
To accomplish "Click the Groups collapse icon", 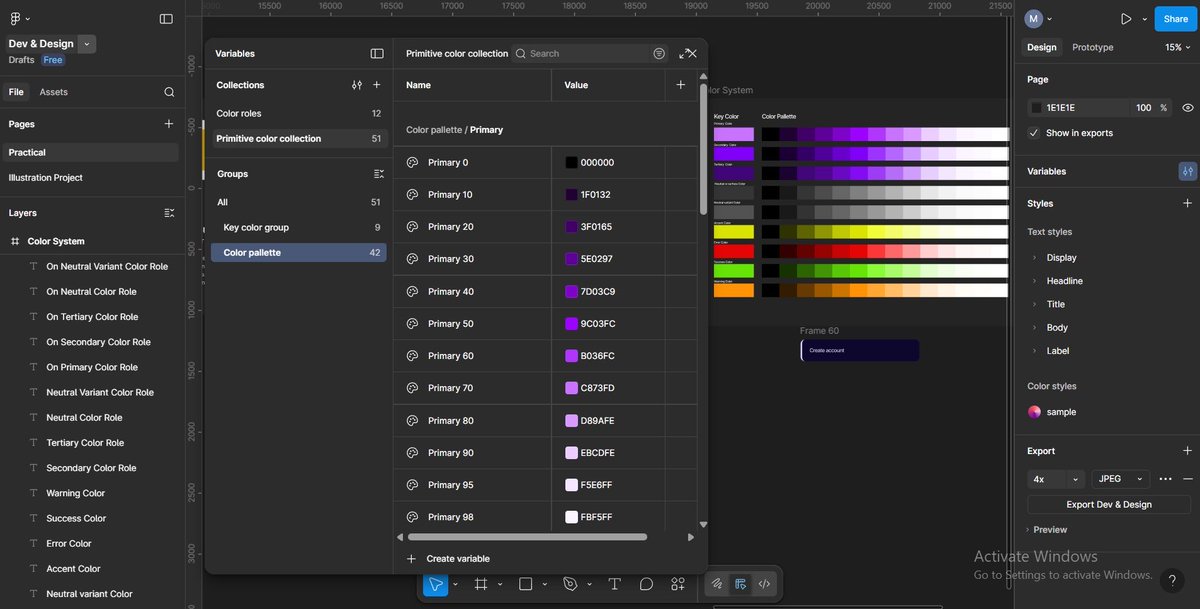I will pyautogui.click(x=378, y=174).
